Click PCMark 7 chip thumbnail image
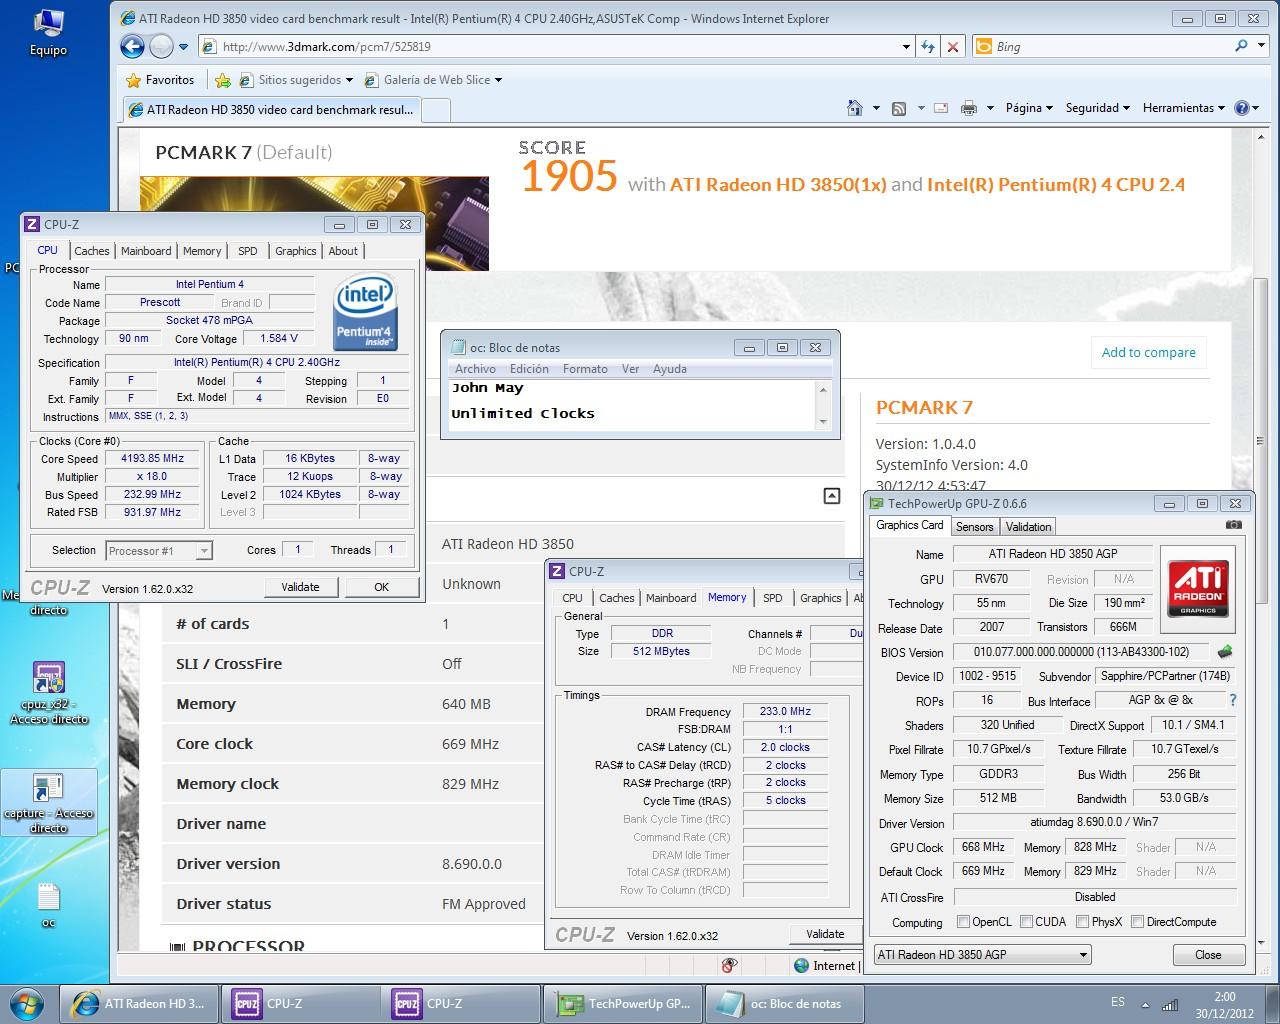This screenshot has width=1280, height=1024. tap(314, 223)
